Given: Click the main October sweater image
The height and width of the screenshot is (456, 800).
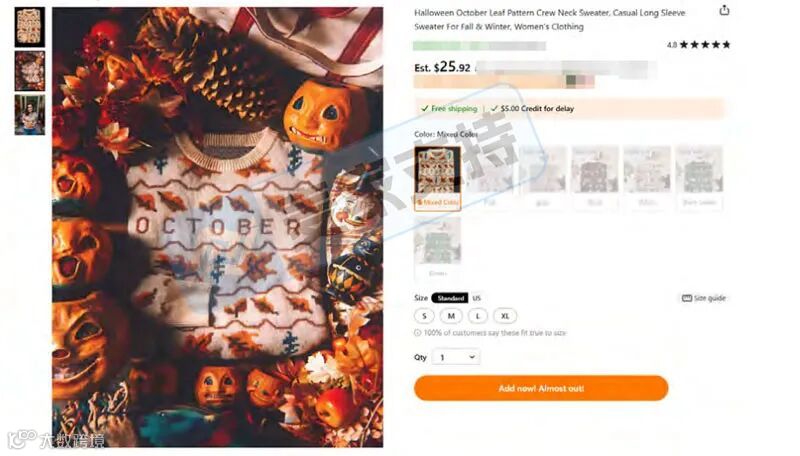Looking at the screenshot, I should pos(218,227).
